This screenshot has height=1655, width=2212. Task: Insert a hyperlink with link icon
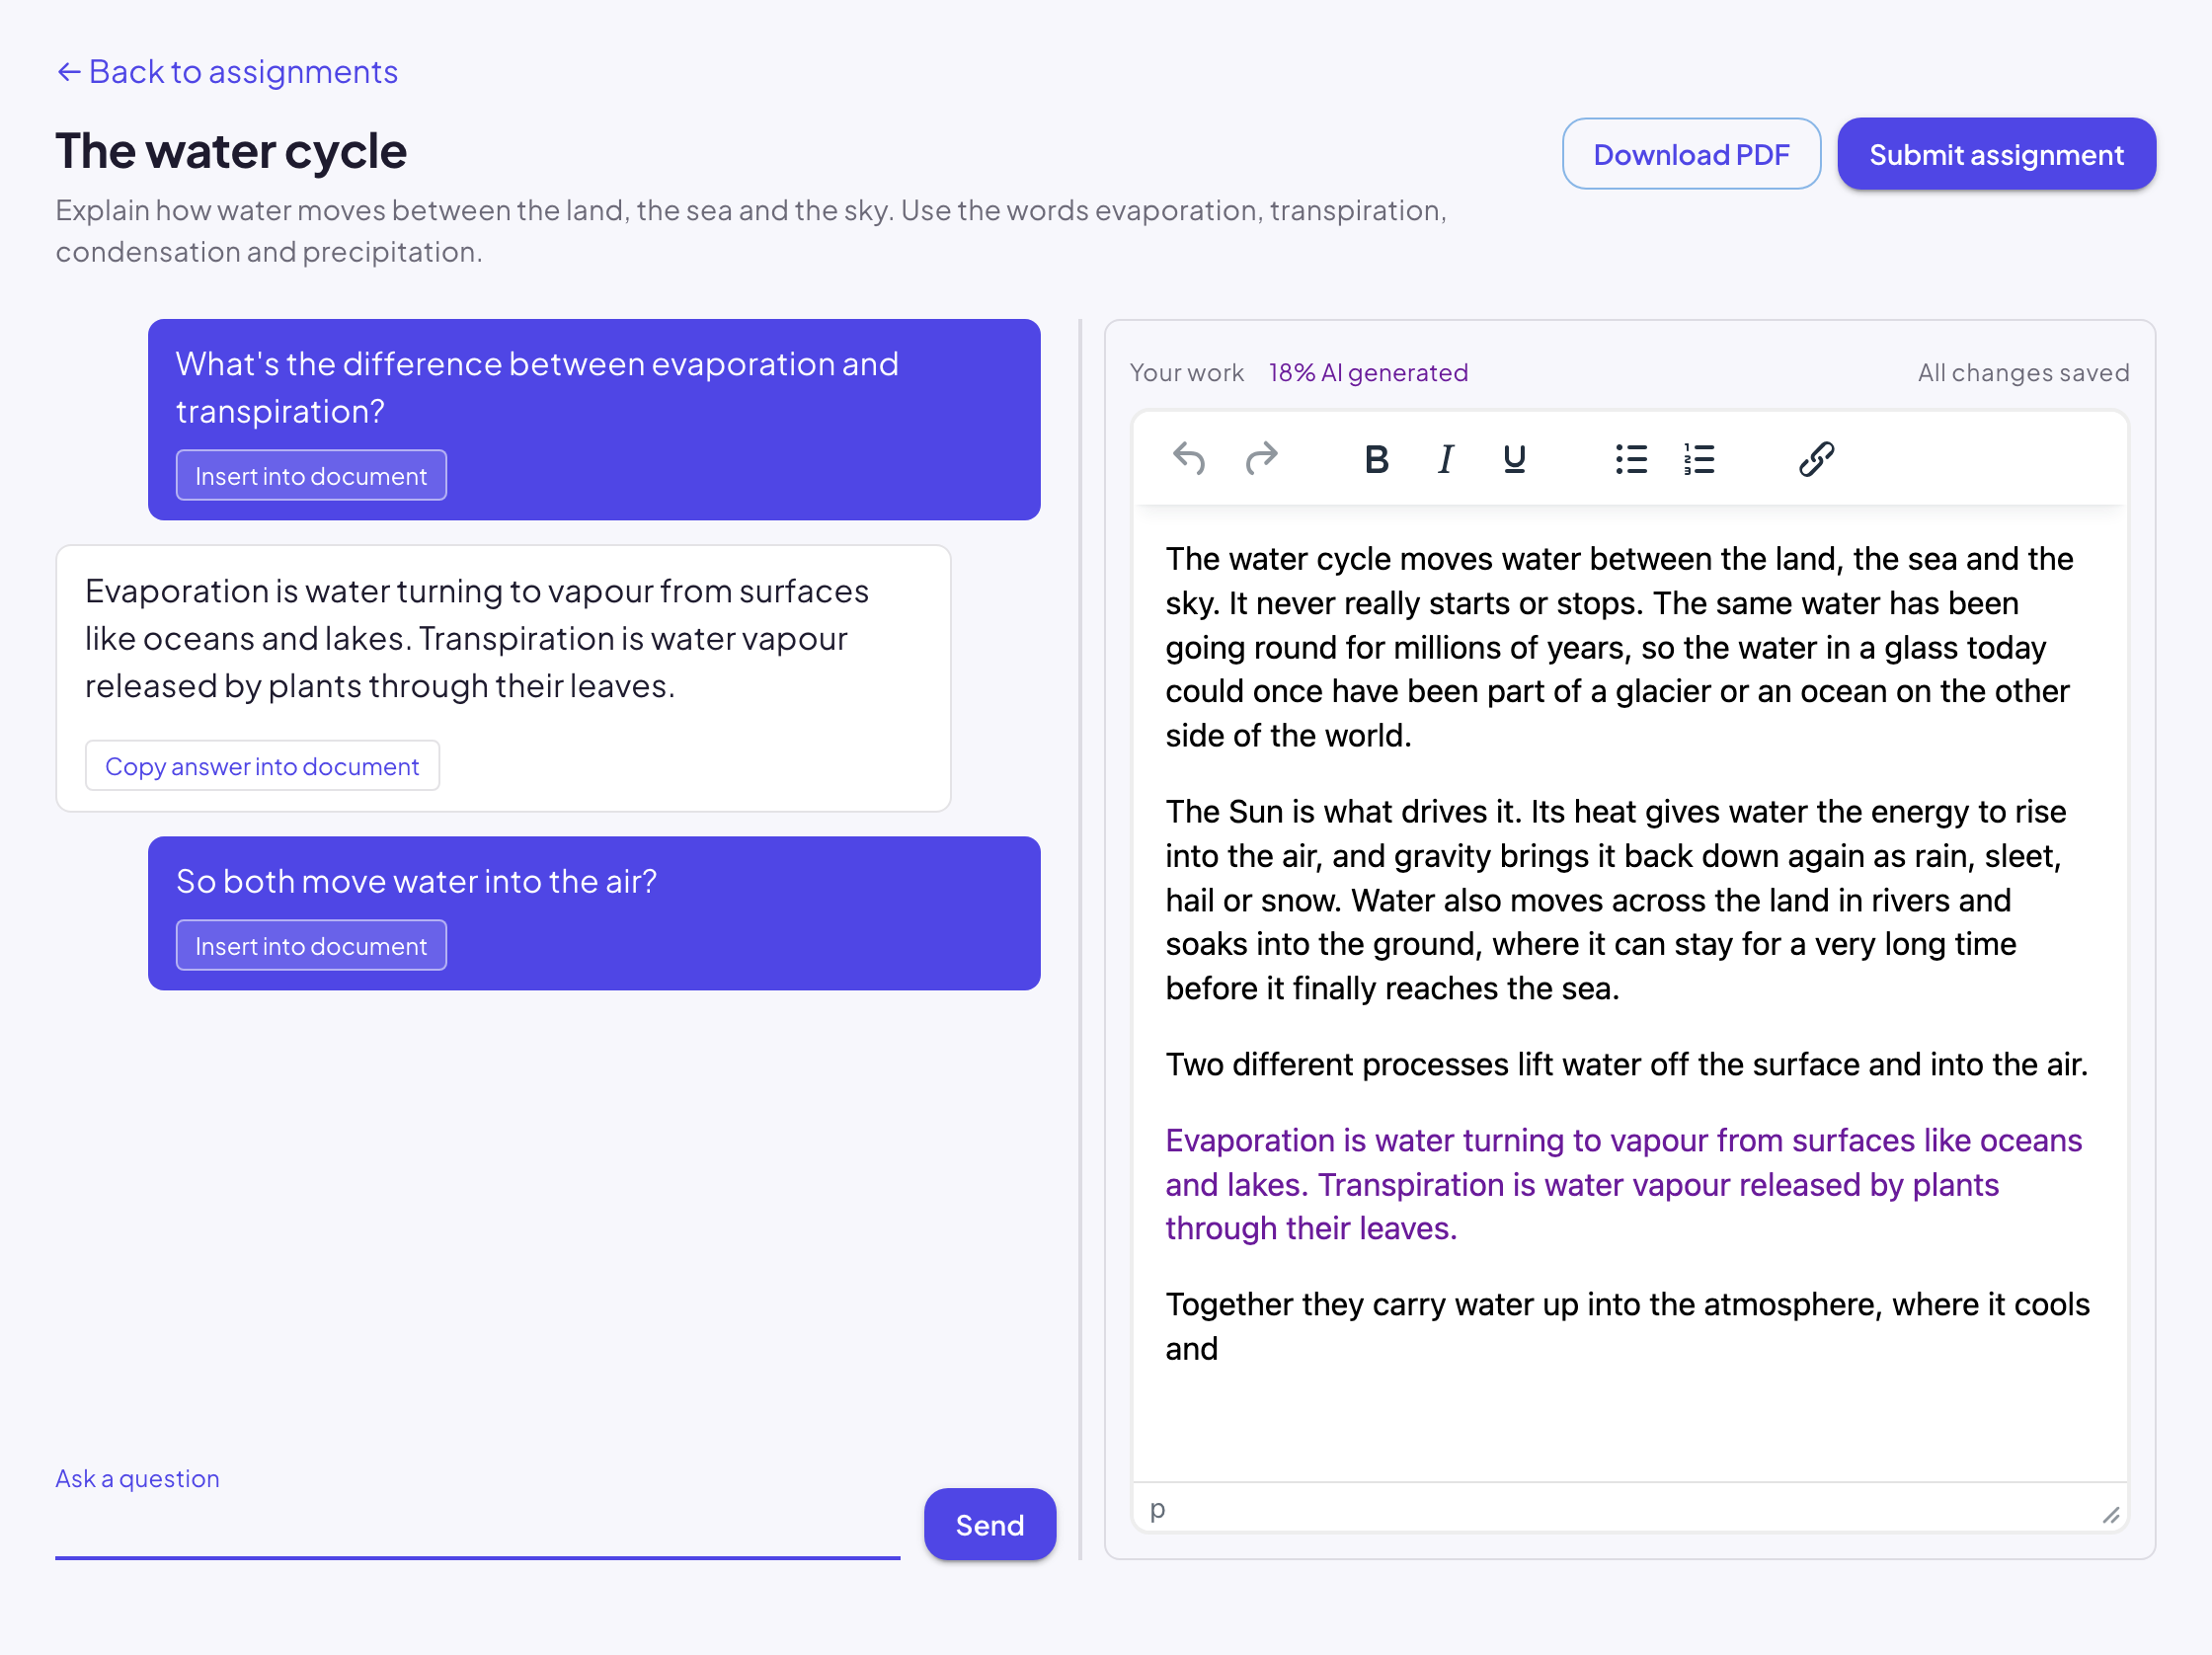tap(1816, 459)
